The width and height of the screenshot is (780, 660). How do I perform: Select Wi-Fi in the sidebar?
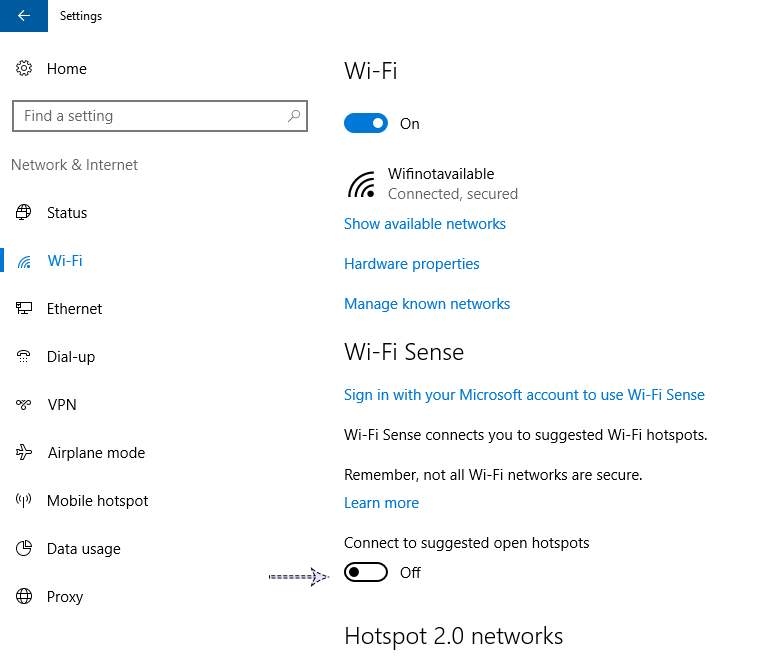pyautogui.click(x=65, y=261)
